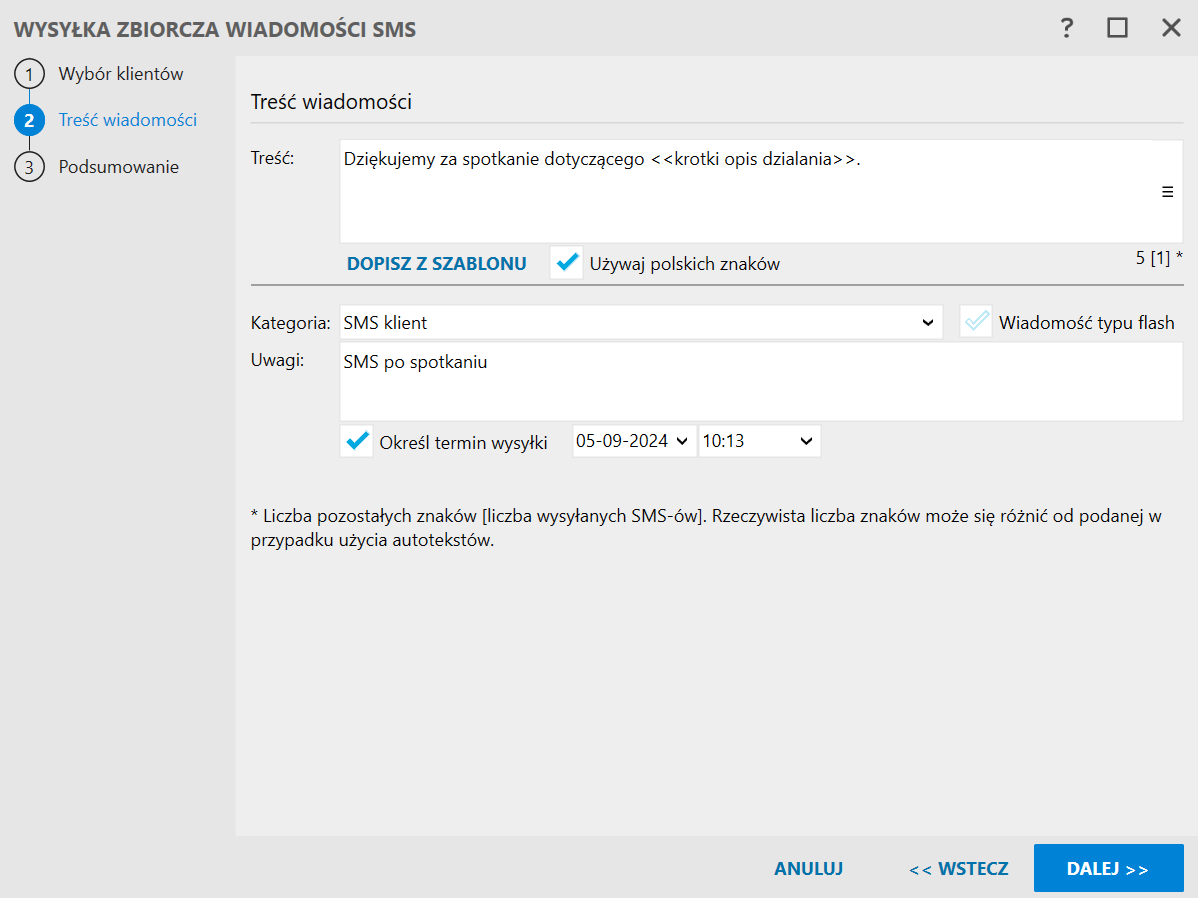The width and height of the screenshot is (1198, 898).
Task: Click the autotext menu icon in Treść field
Action: coord(1167,193)
